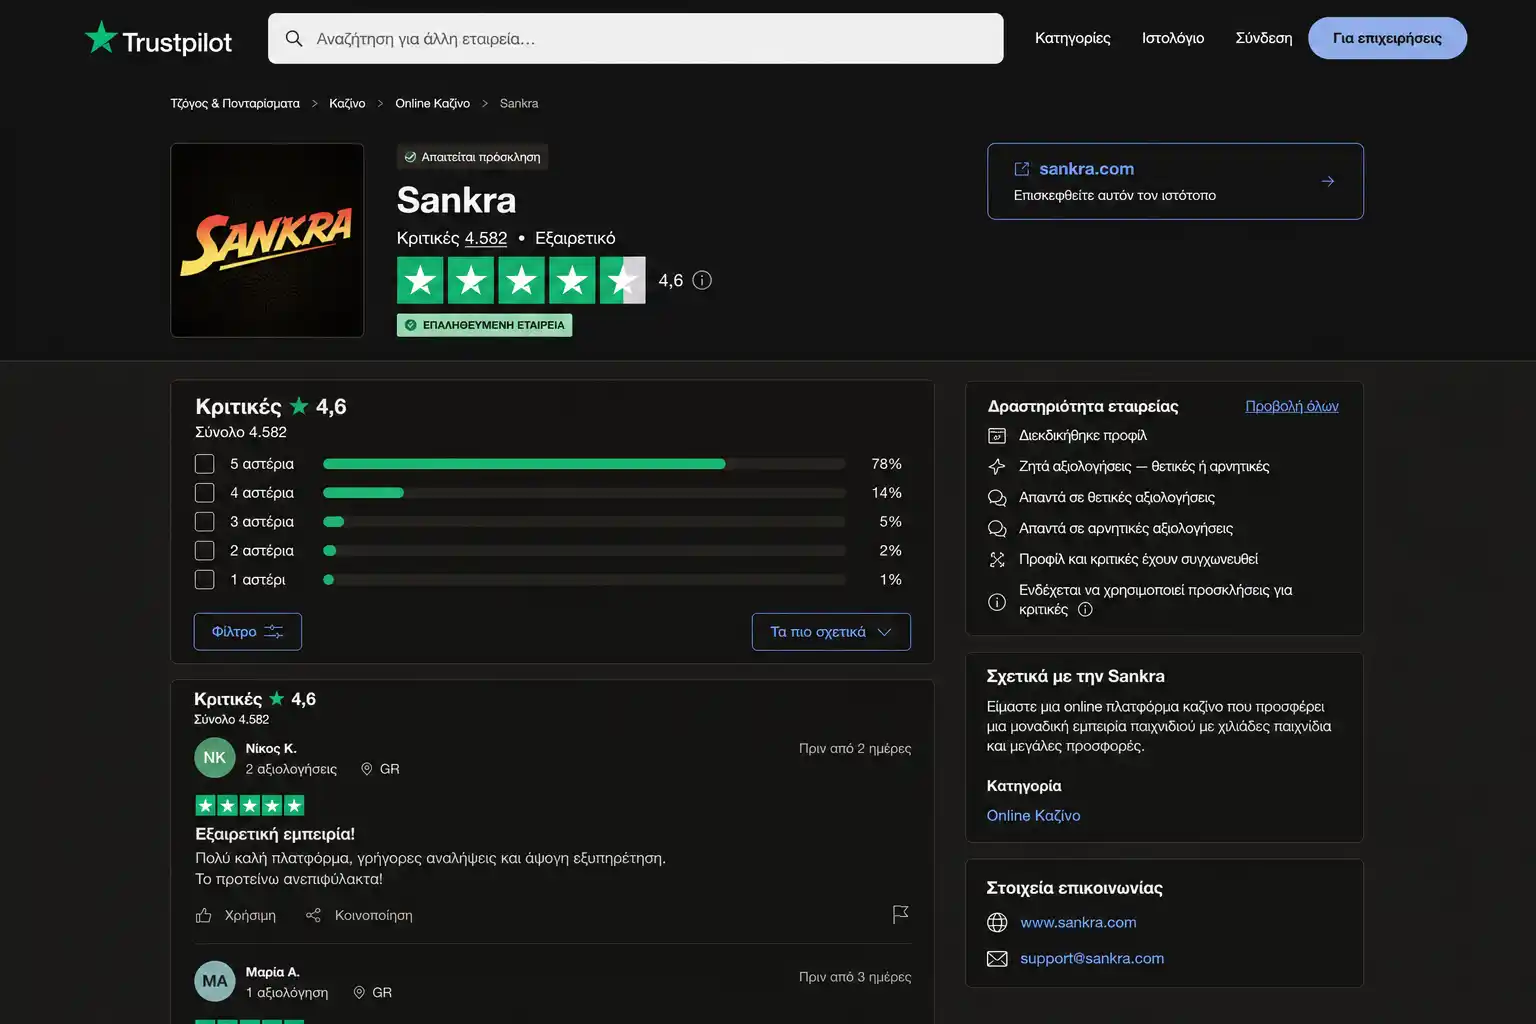Click the small info icon after κριτικές

[x=1085, y=610]
